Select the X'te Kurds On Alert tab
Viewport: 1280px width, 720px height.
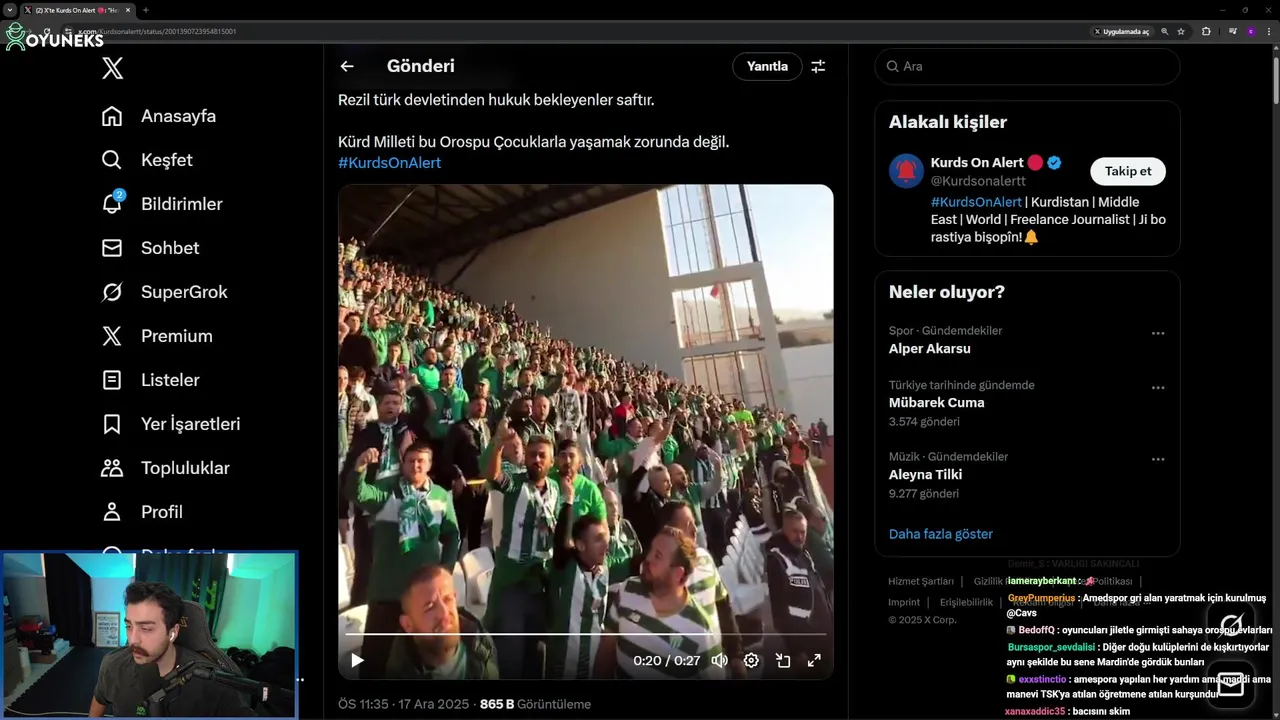pyautogui.click(x=76, y=10)
